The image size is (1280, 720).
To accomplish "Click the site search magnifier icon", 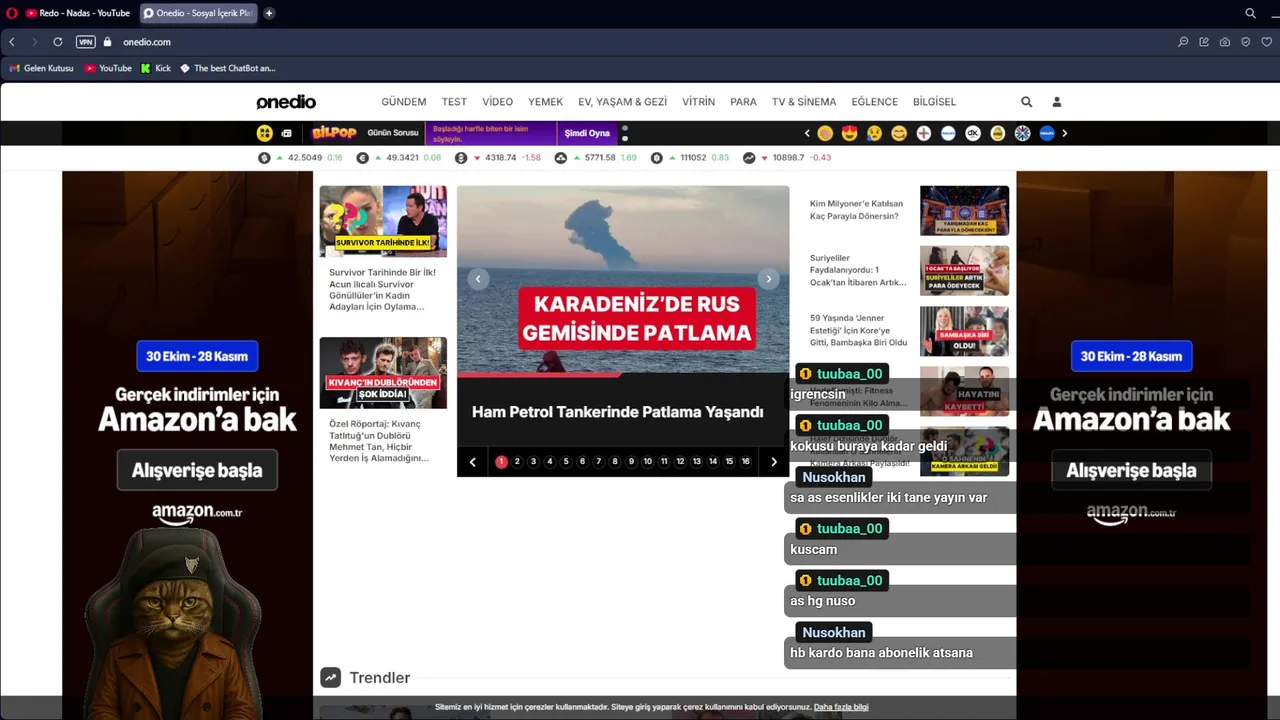I will 1026,102.
